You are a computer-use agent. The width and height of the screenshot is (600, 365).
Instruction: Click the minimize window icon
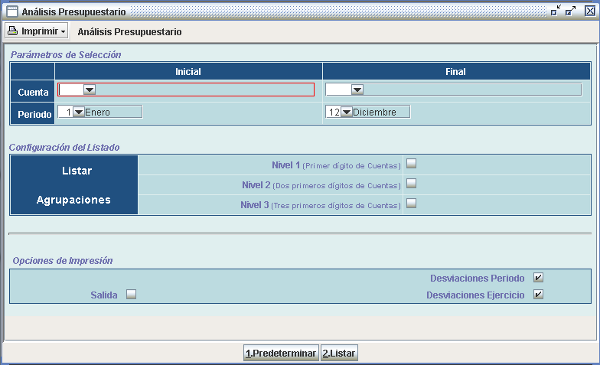[x=556, y=11]
